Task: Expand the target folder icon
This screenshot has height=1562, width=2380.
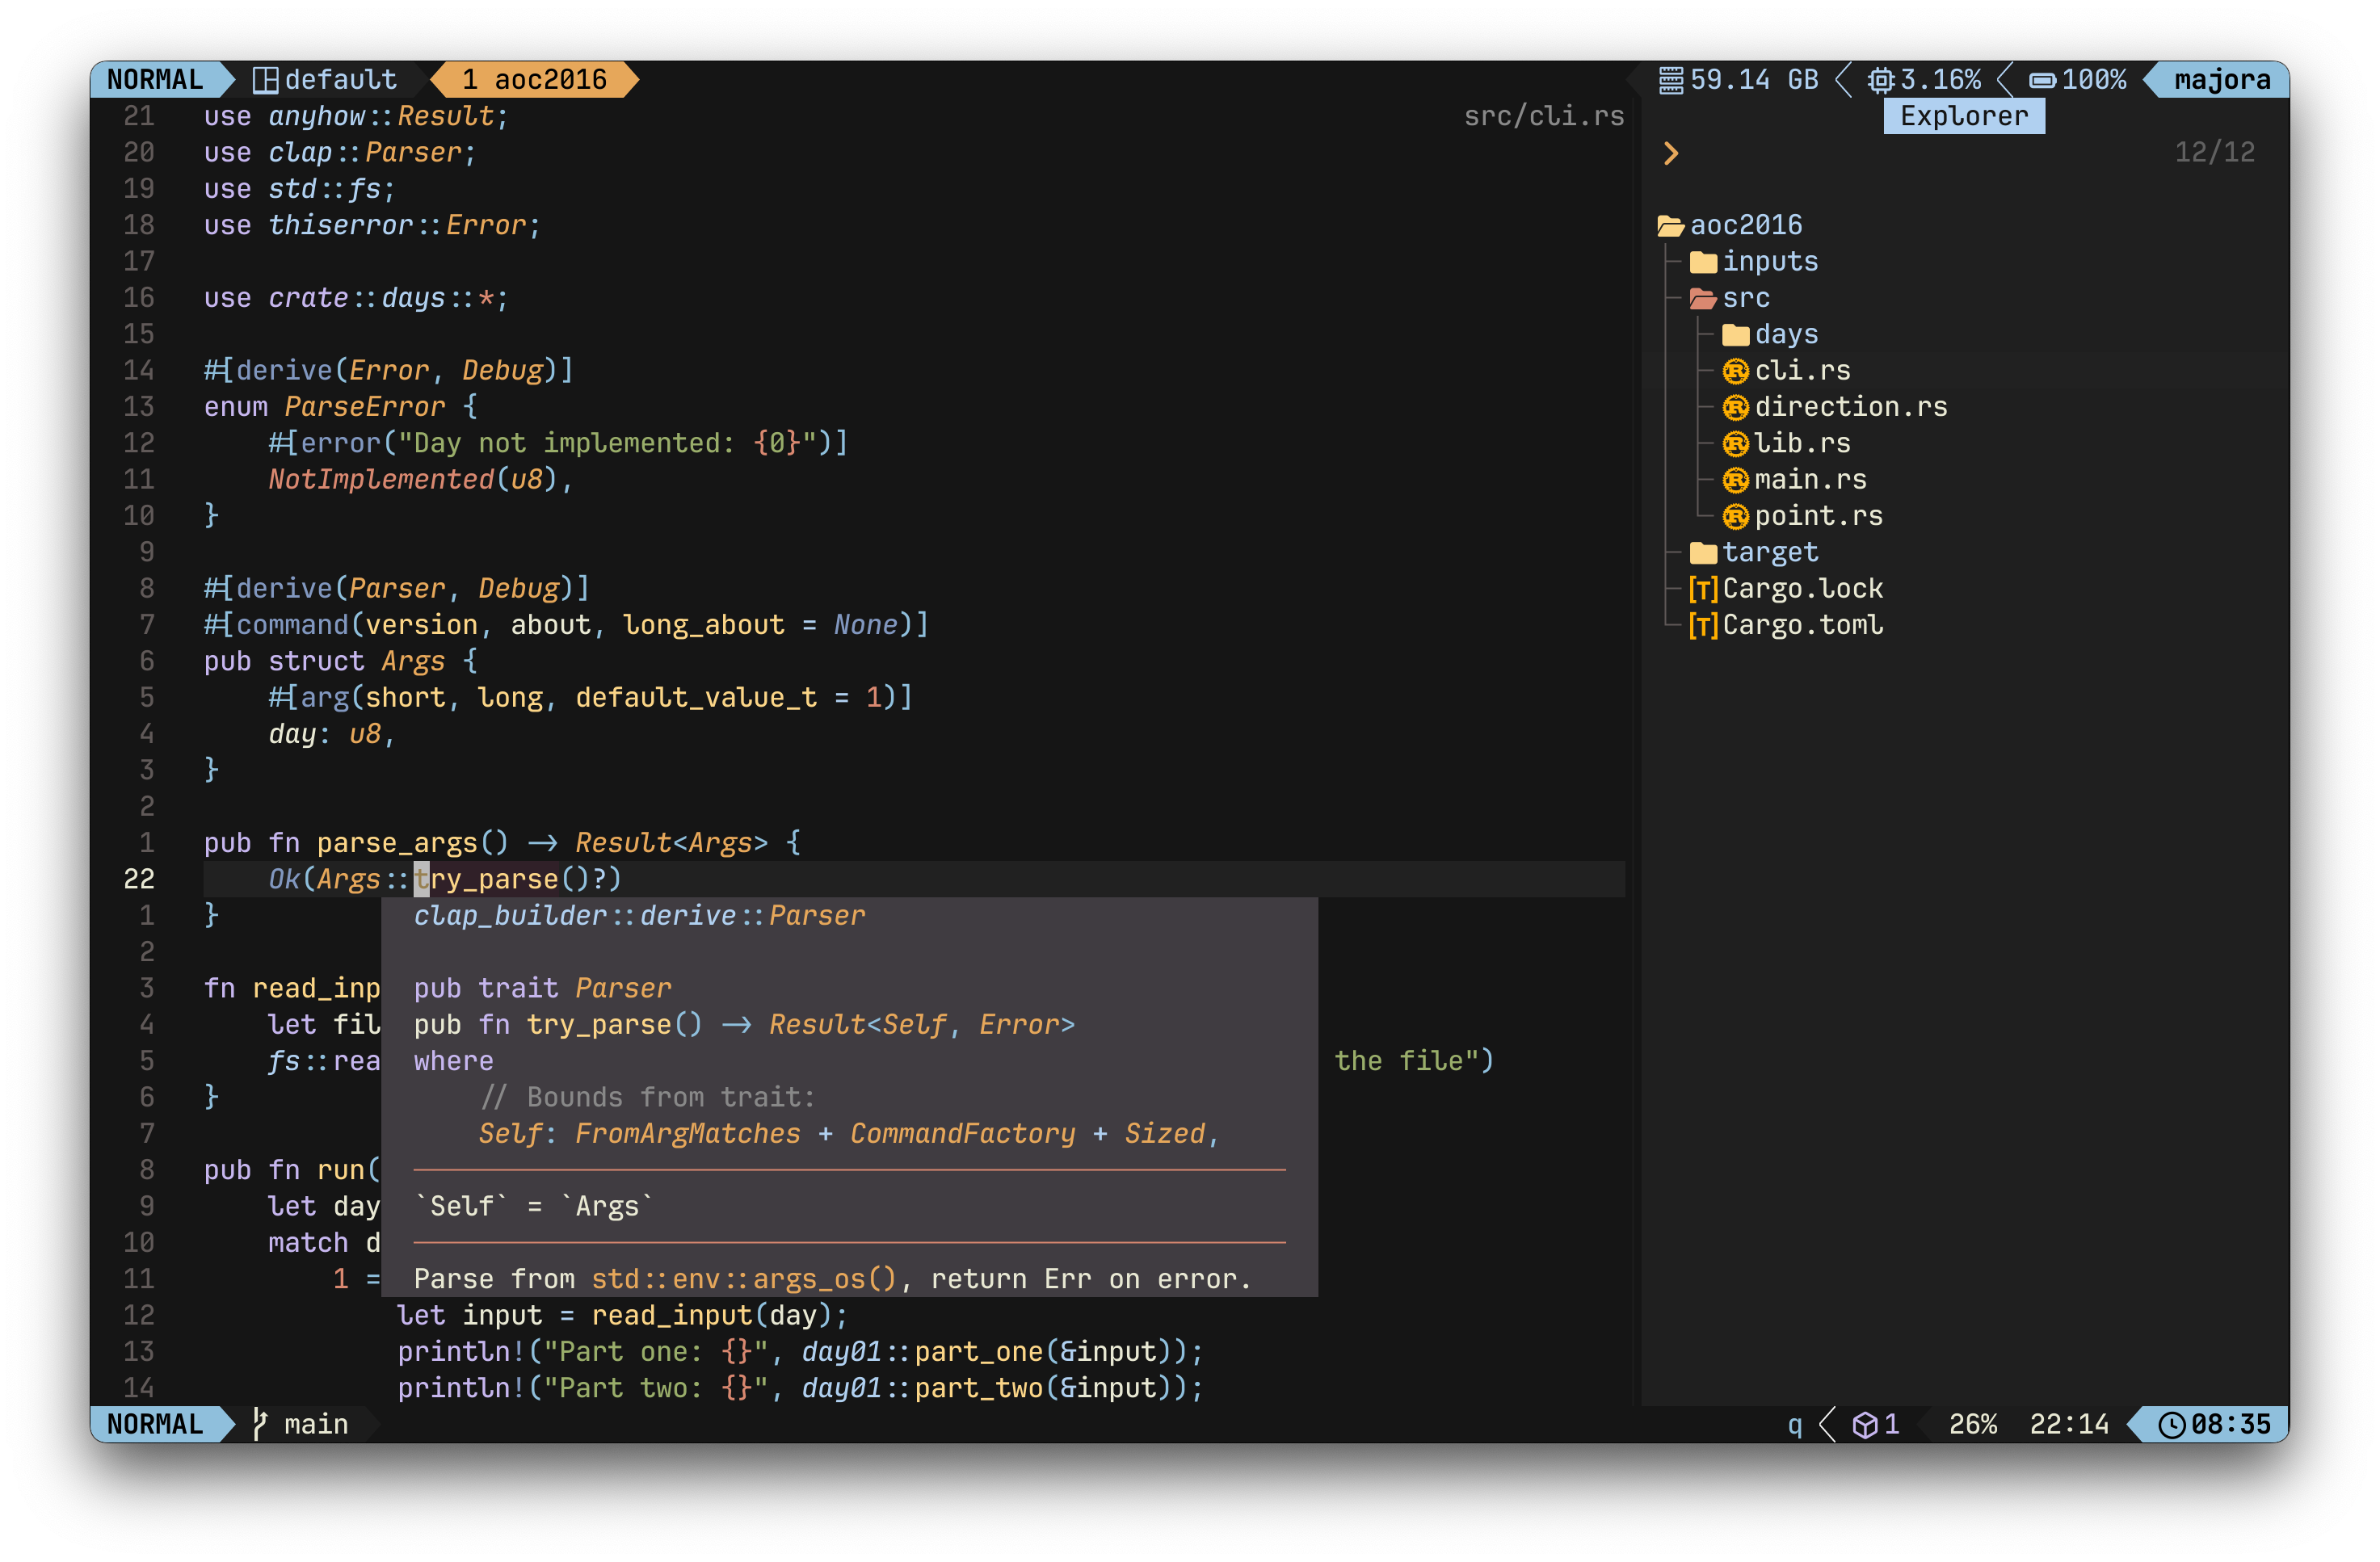Action: coord(1703,553)
